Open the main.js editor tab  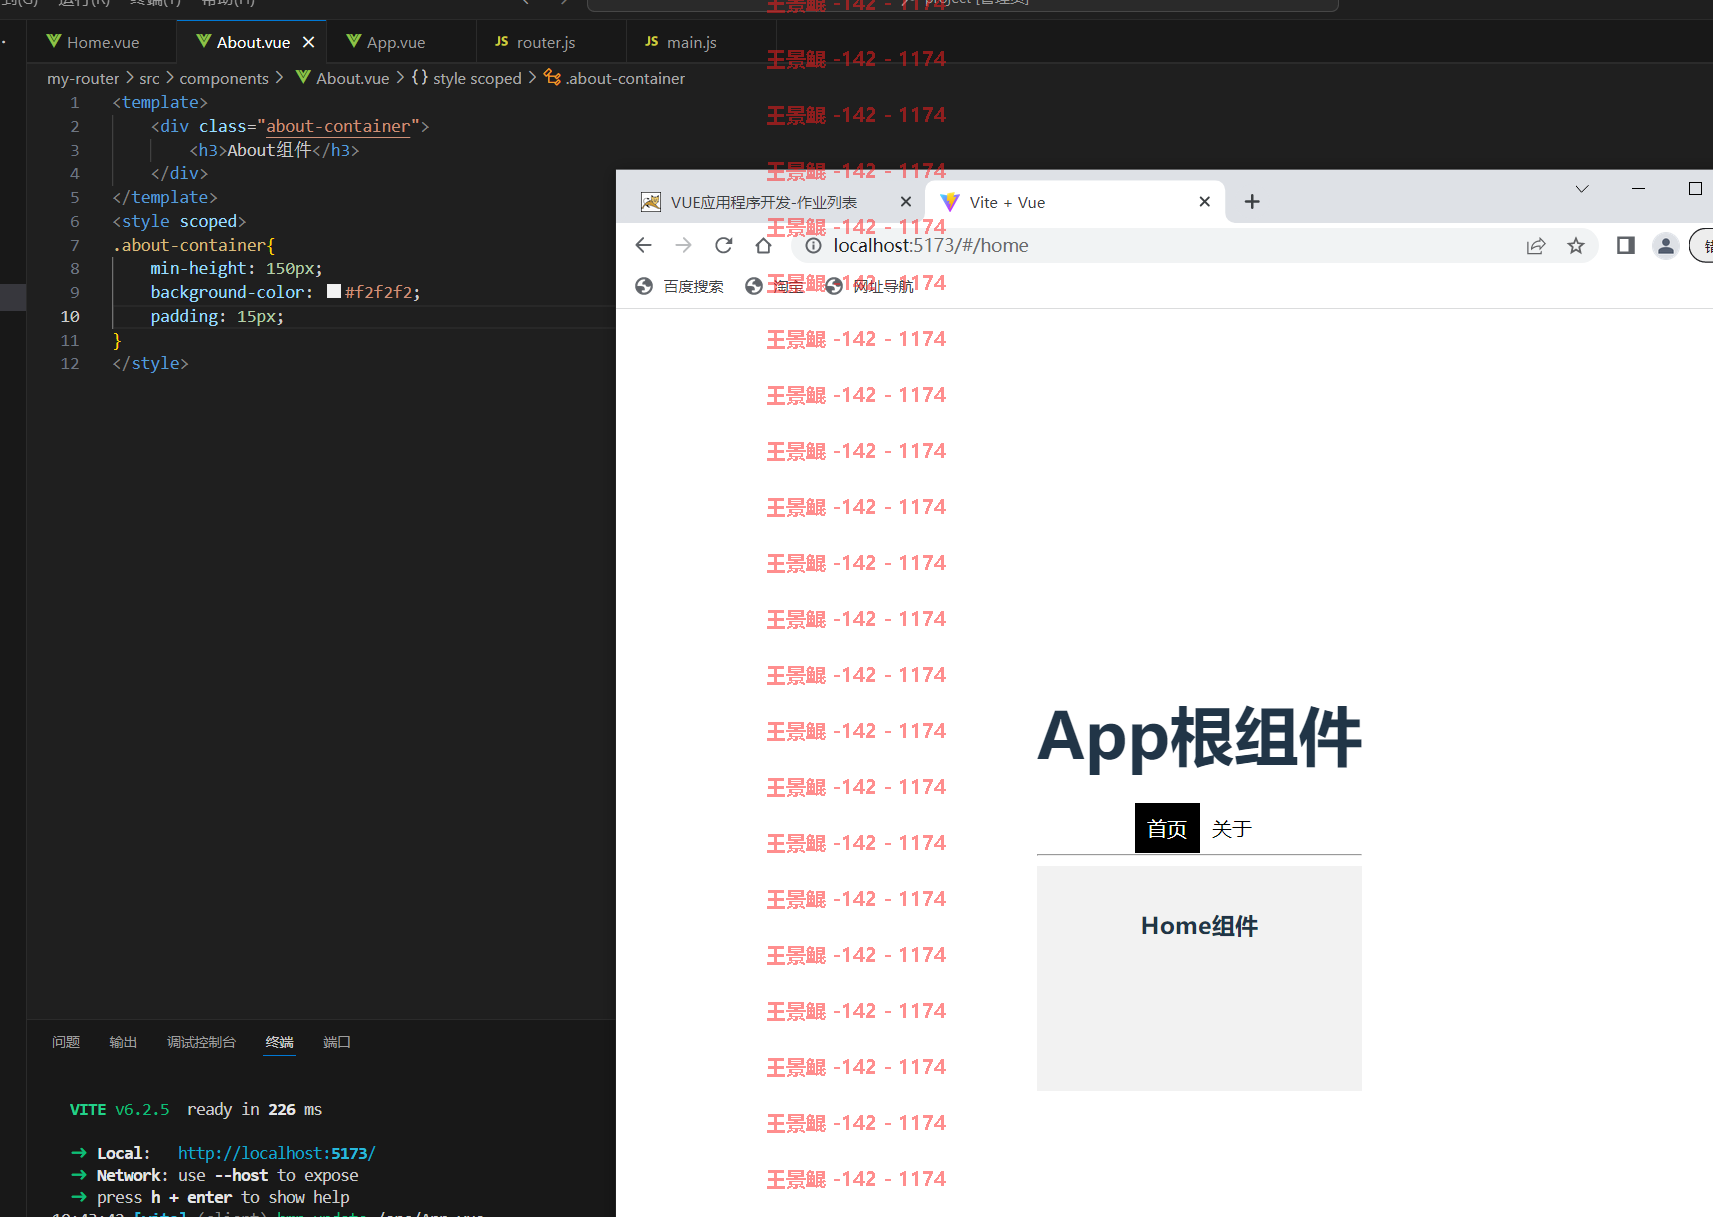pos(681,42)
